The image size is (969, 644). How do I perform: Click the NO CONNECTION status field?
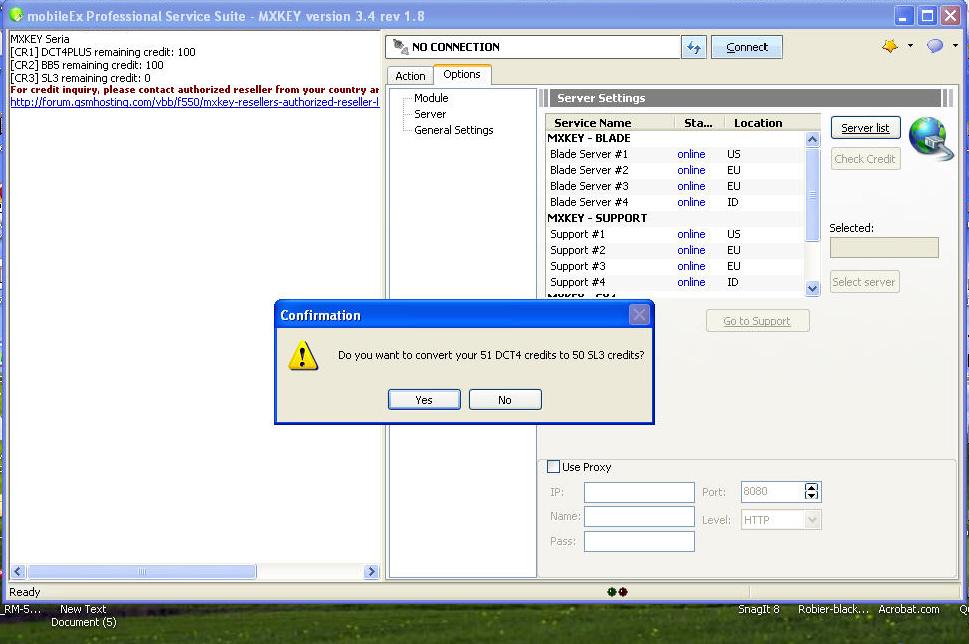pos(533,47)
